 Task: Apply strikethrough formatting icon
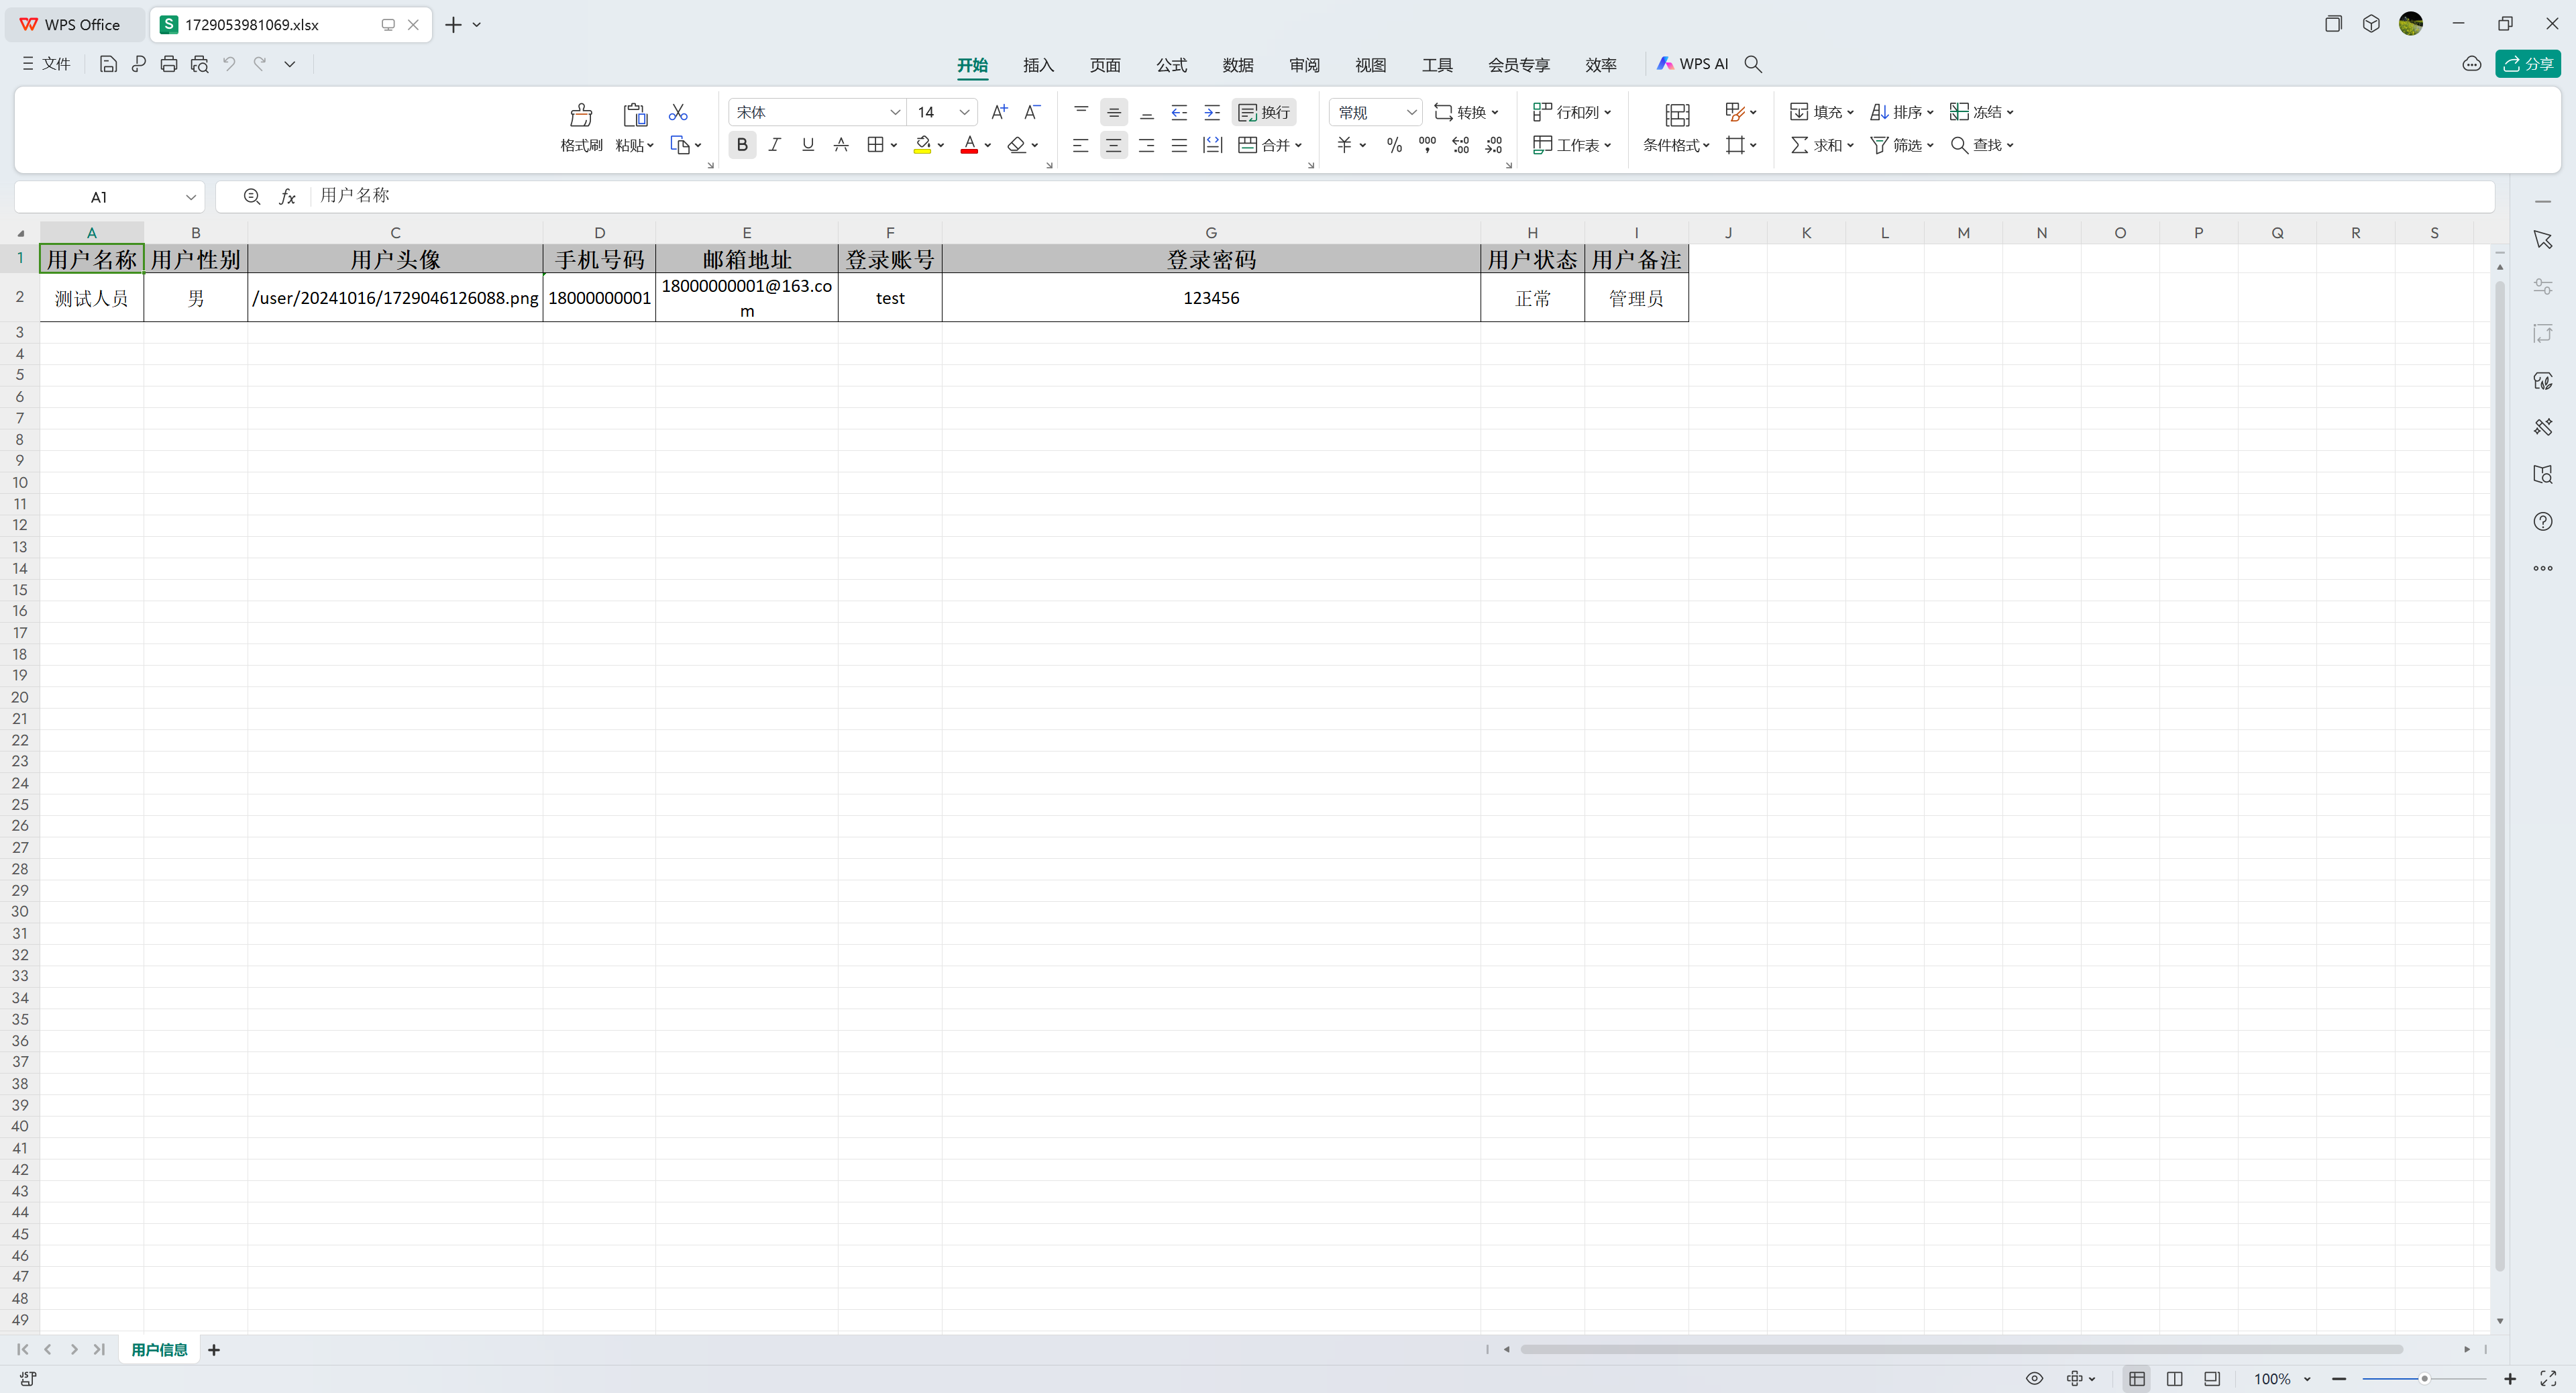point(841,145)
